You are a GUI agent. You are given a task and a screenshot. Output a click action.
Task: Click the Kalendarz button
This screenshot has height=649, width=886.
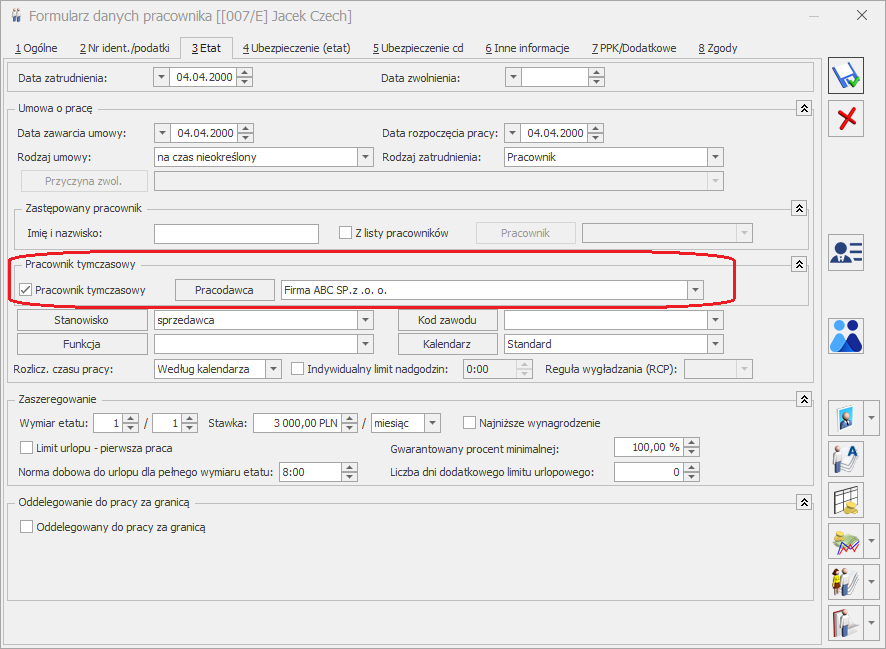pos(448,343)
